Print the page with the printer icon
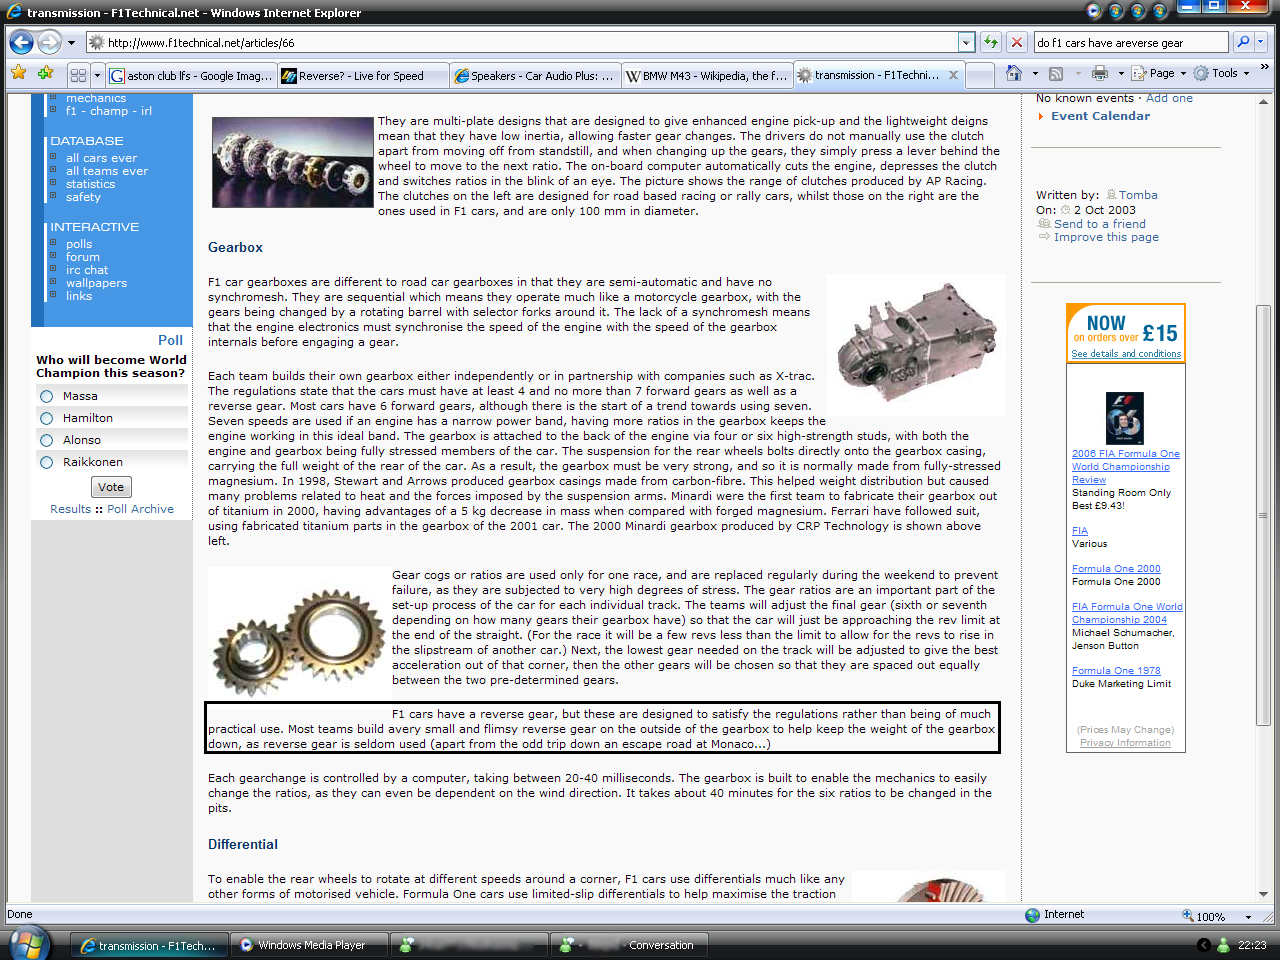The width and height of the screenshot is (1280, 960). tap(1100, 73)
